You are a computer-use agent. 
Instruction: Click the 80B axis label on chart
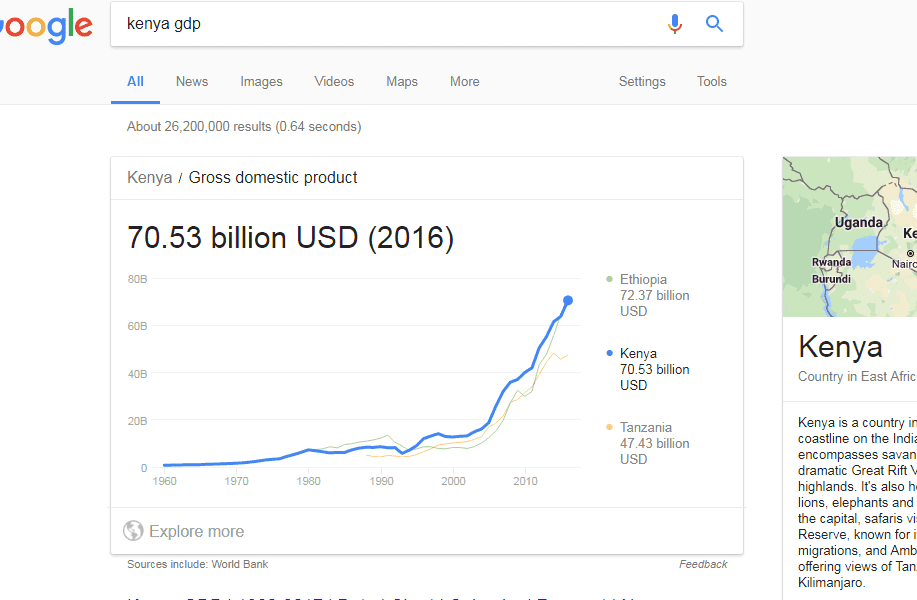[137, 280]
